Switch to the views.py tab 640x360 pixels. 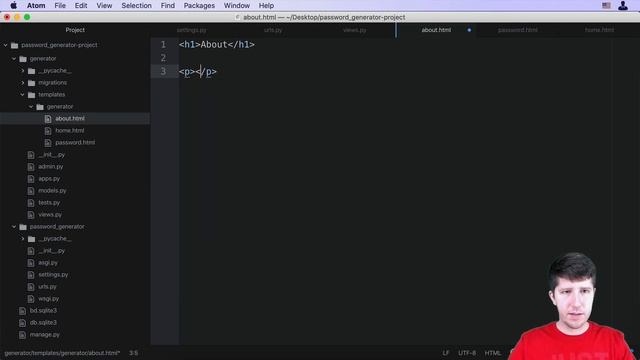pos(355,30)
